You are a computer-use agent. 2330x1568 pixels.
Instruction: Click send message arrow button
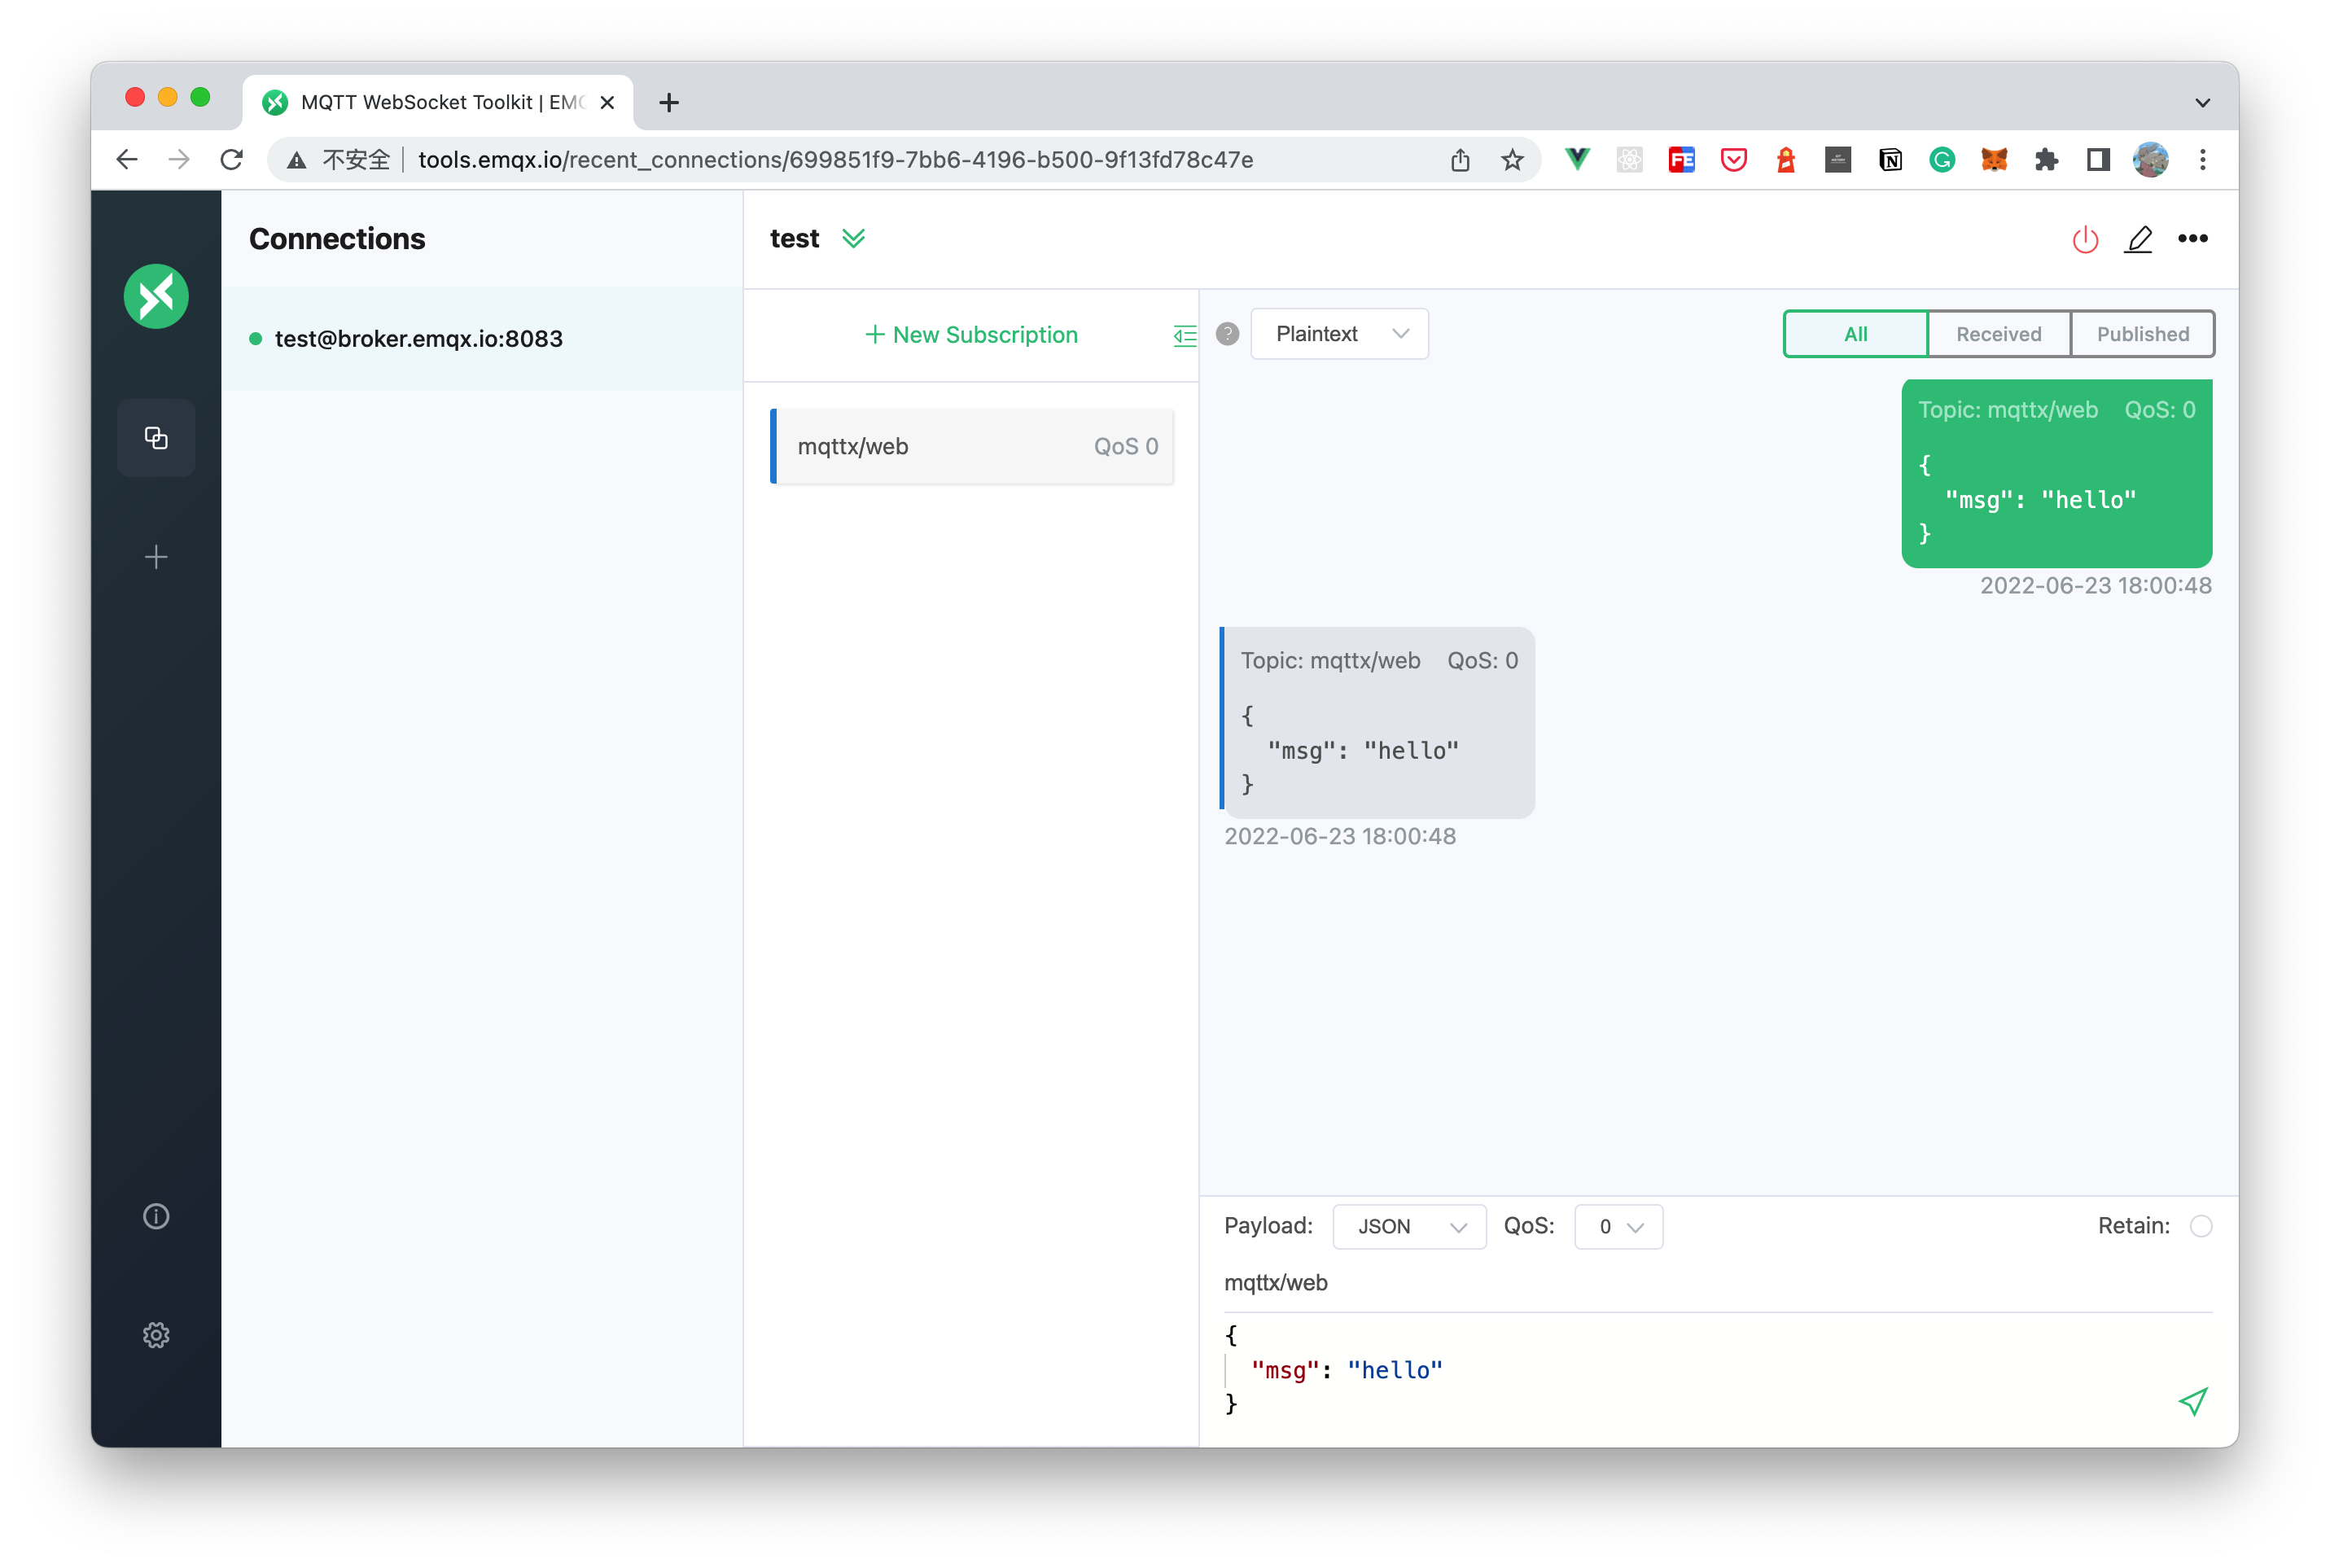[2190, 1400]
